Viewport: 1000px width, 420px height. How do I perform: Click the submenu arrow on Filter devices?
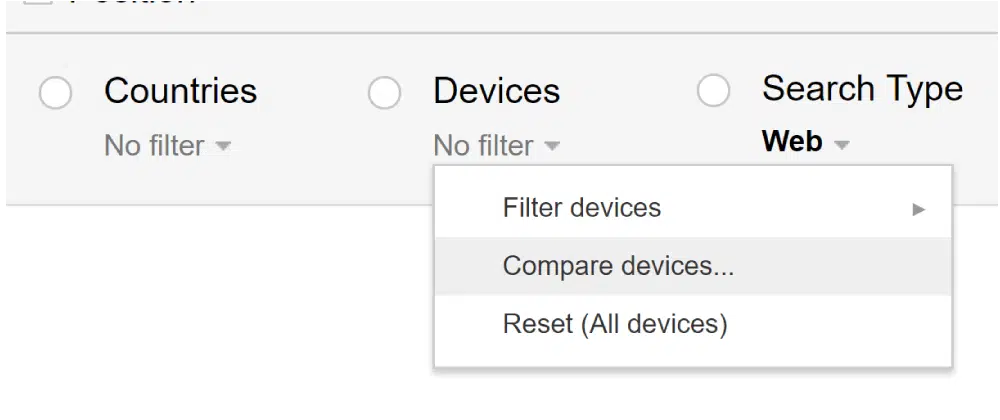click(x=918, y=209)
